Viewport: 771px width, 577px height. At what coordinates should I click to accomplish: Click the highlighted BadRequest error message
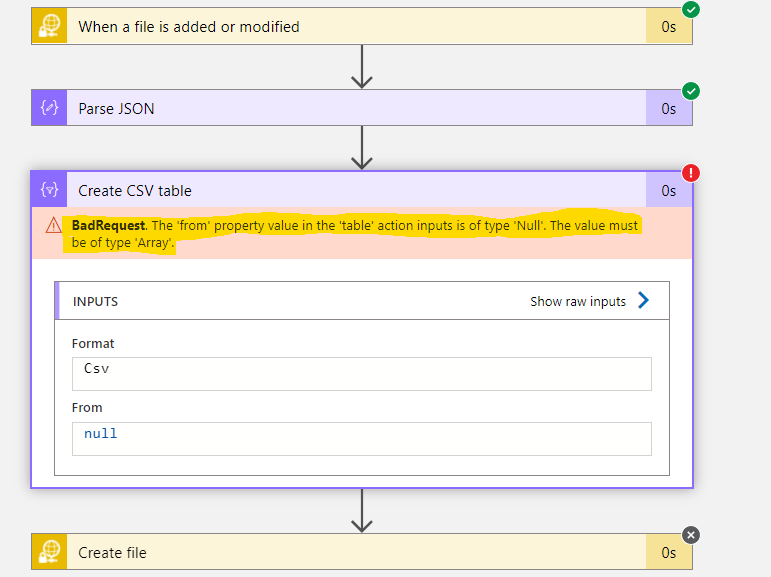(x=354, y=234)
